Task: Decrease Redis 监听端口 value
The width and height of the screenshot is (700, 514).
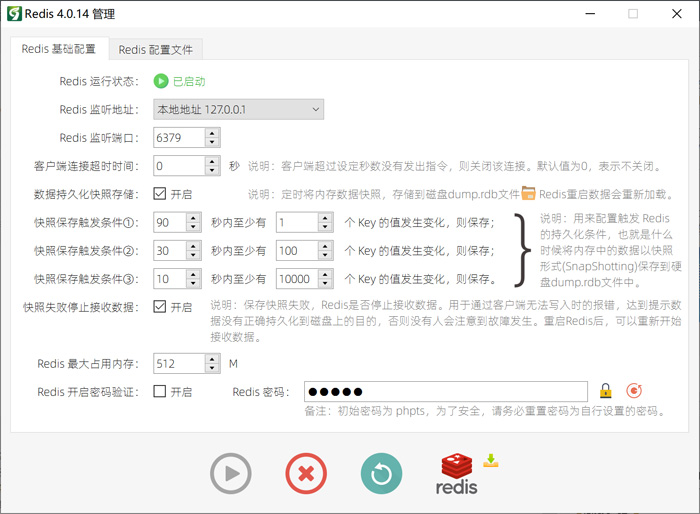Action: click(x=212, y=142)
